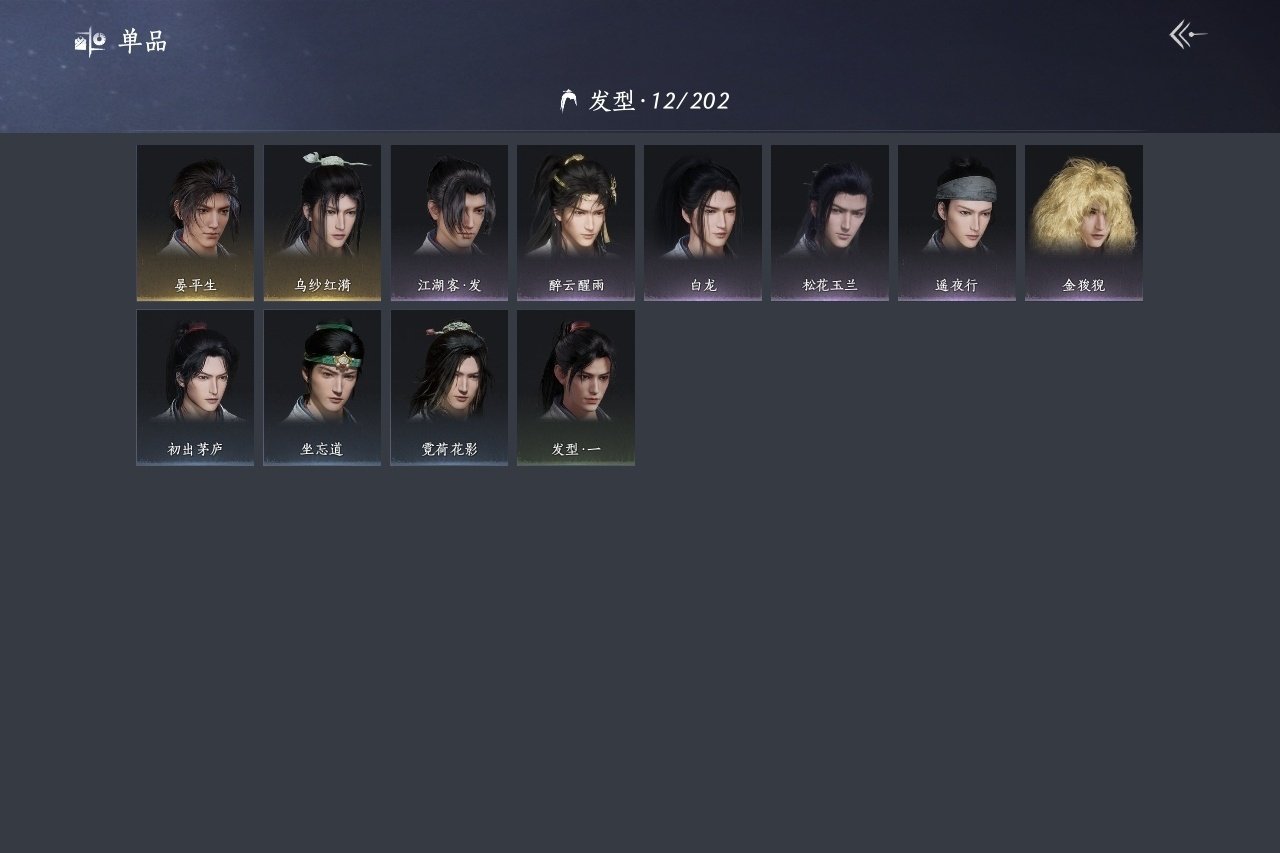Screen dimensions: 1280x853
Task: Choose the 坐忘道 green headband hairstyle
Action: point(322,388)
